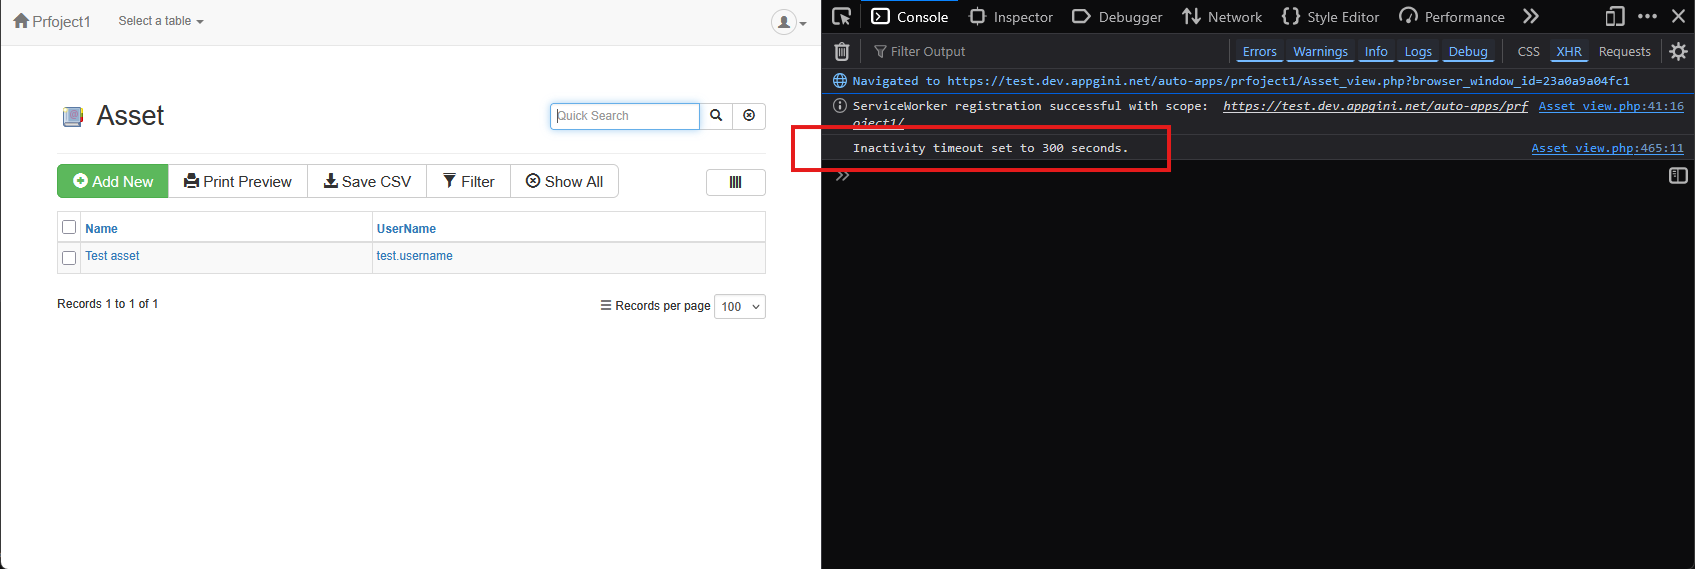The width and height of the screenshot is (1695, 569).
Task: Click into the Quick Search field
Action: click(x=625, y=116)
